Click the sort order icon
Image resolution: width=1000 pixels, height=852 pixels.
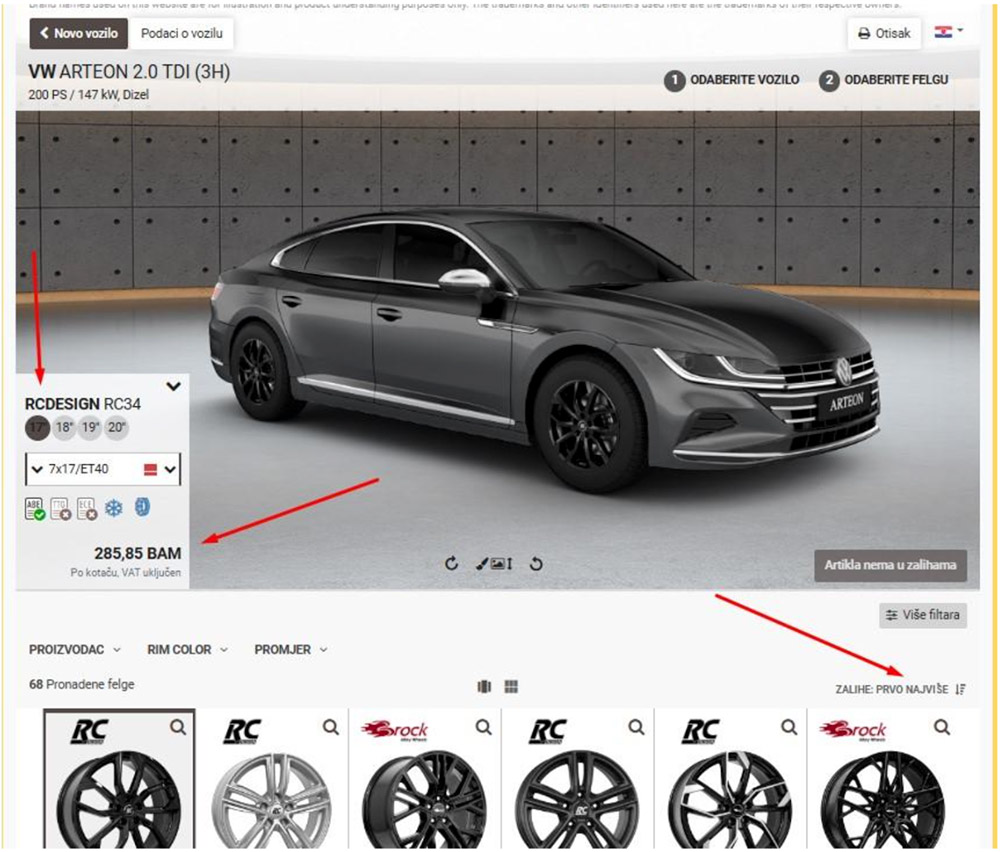[x=960, y=689]
